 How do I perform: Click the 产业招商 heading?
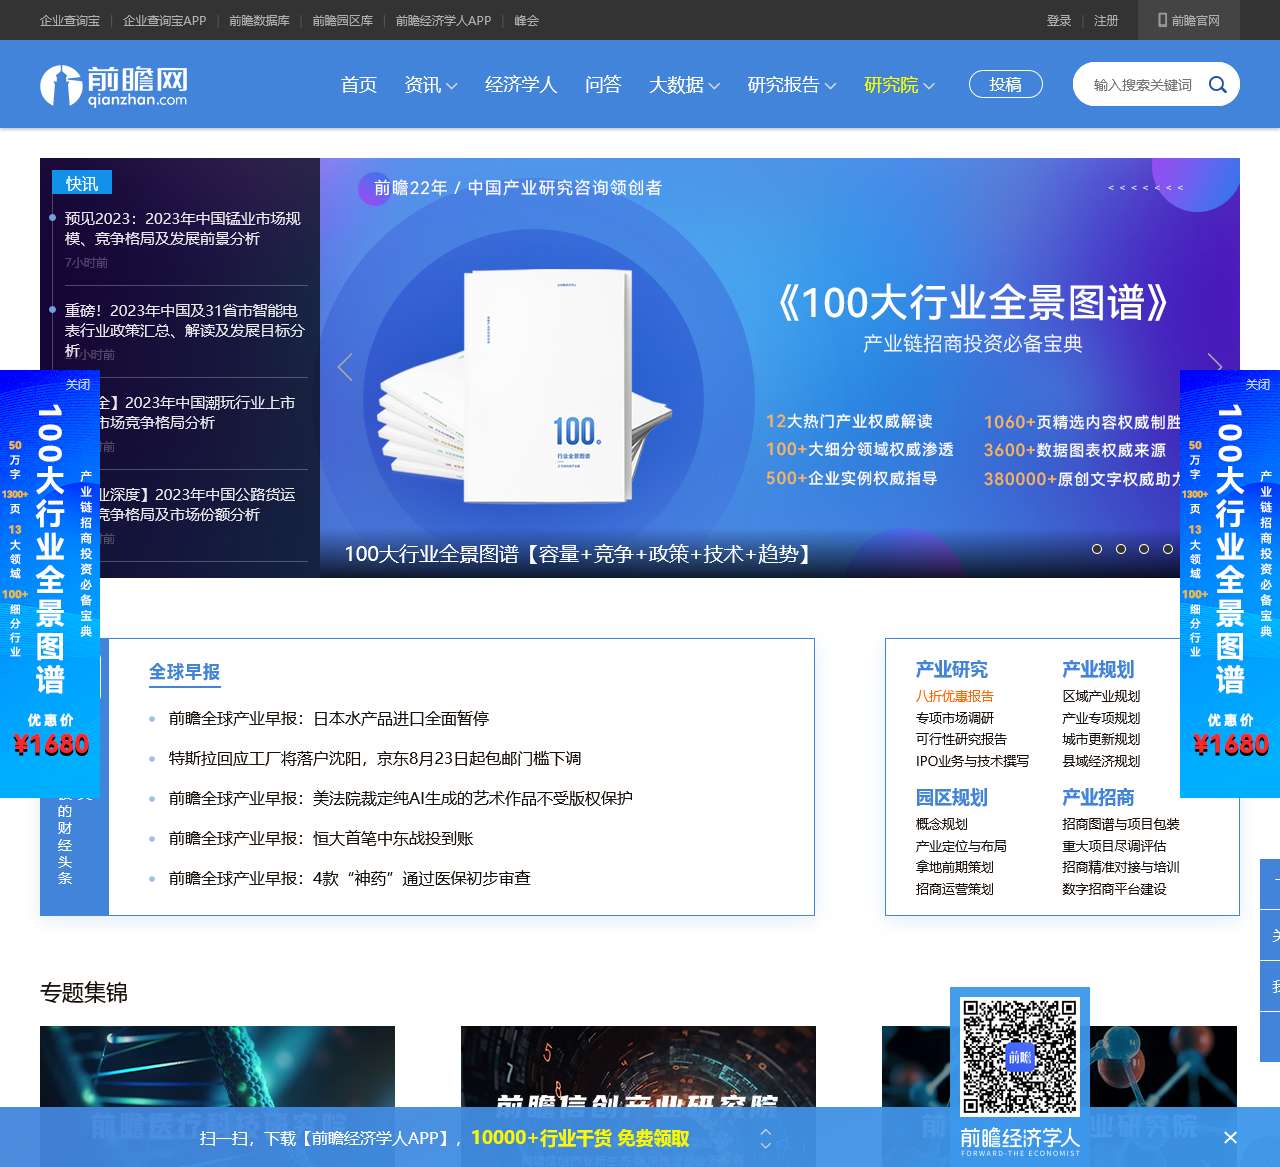point(1098,797)
